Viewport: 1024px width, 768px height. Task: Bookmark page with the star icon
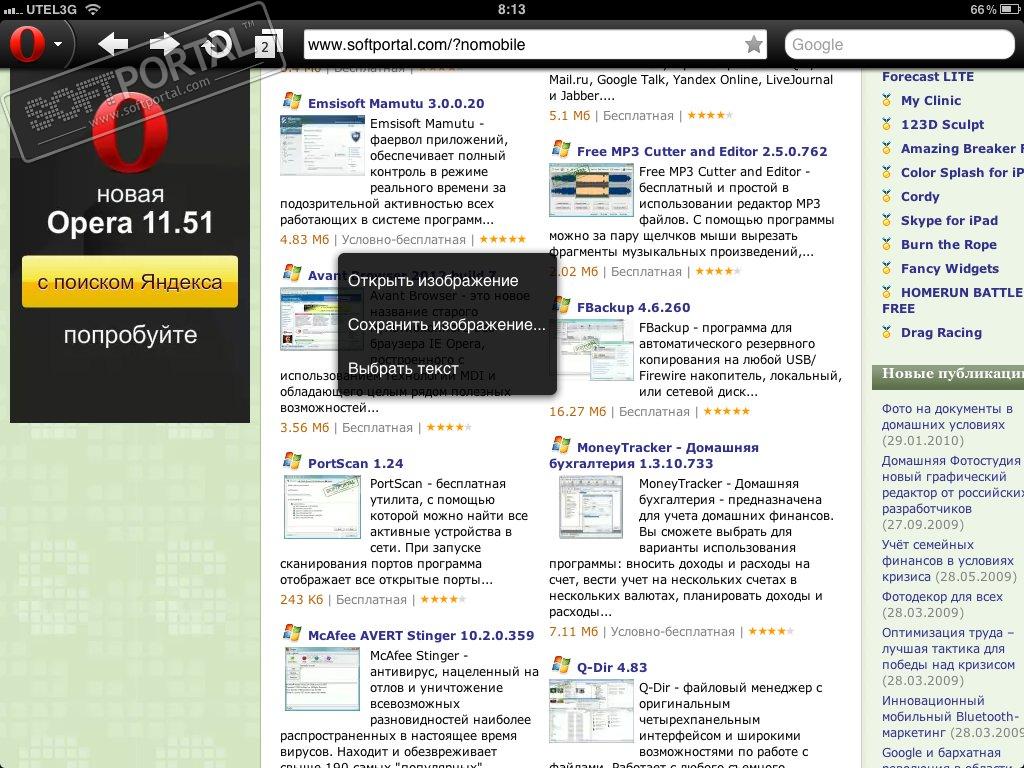coord(754,44)
